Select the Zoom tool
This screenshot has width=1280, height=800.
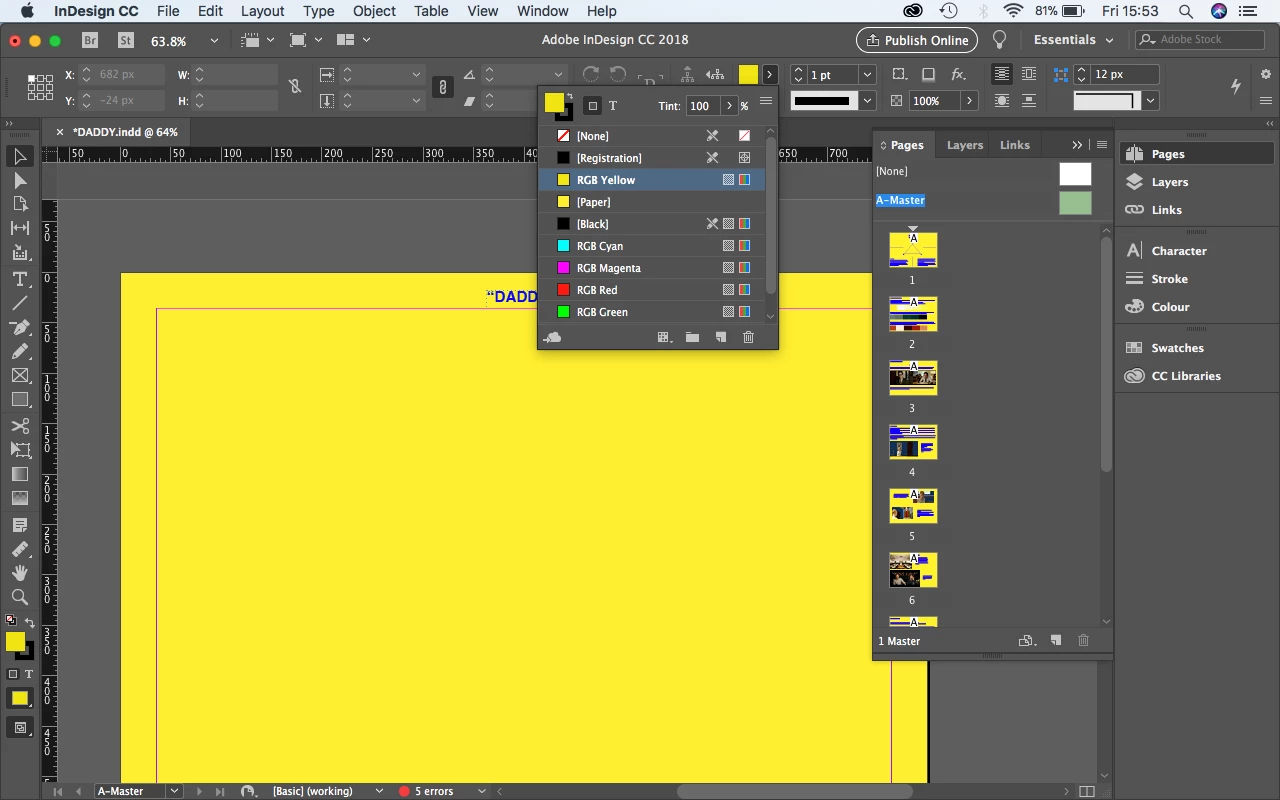coord(19,597)
